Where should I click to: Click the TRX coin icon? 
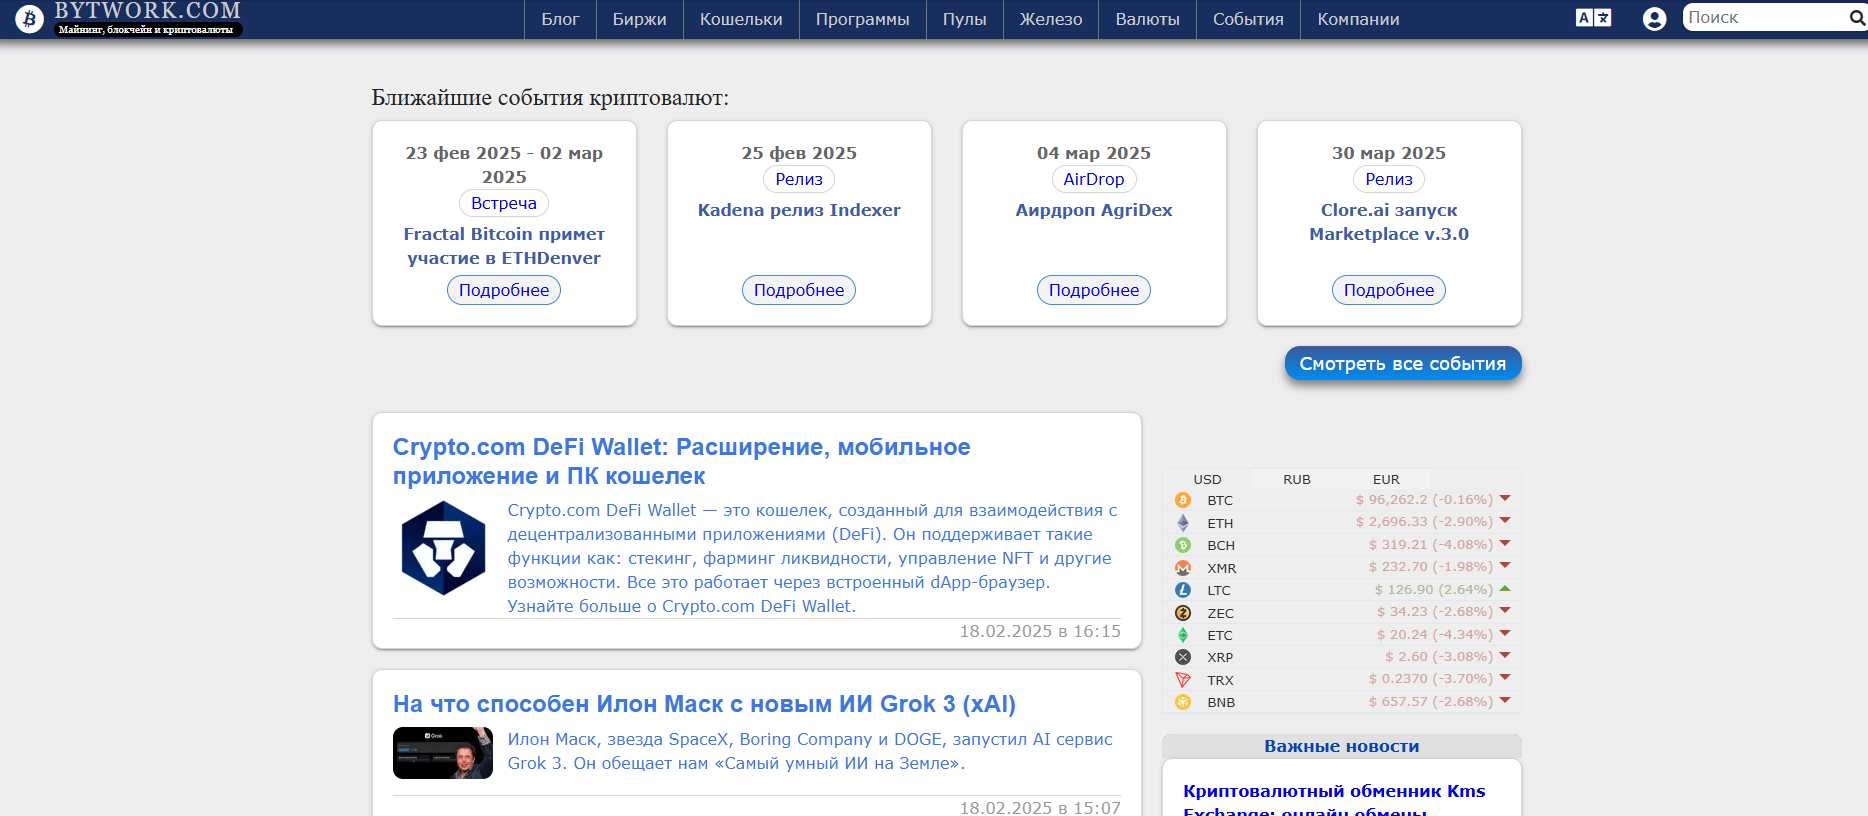point(1183,680)
